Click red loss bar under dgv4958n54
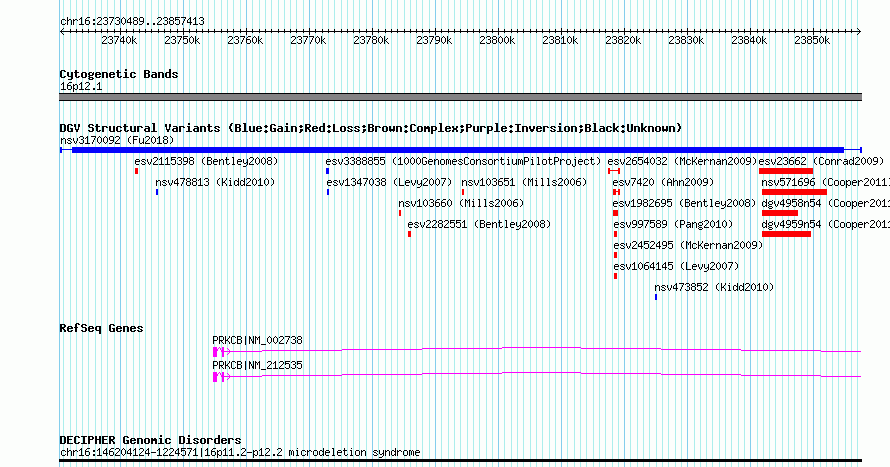 point(780,213)
